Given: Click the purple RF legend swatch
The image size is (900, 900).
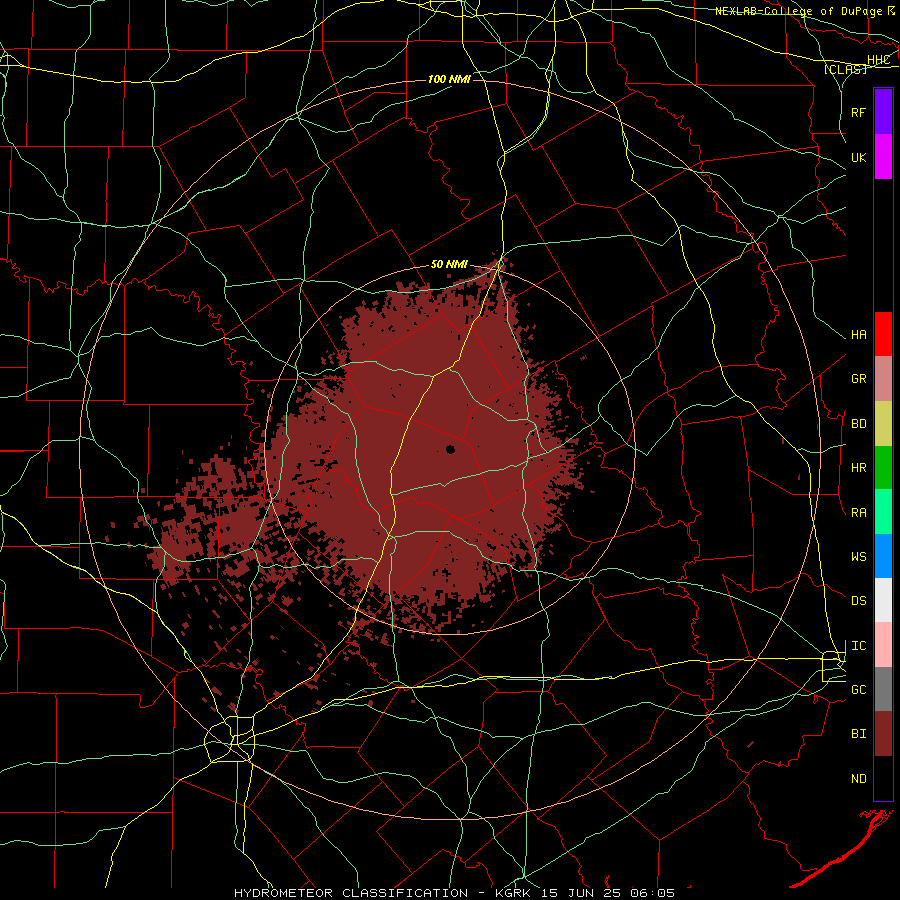Looking at the screenshot, I should [x=883, y=112].
